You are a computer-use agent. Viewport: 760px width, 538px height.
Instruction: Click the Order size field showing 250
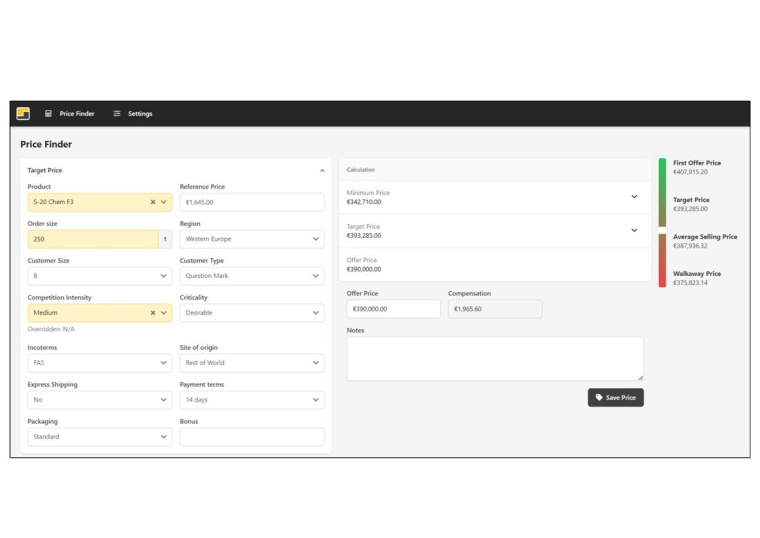coord(93,239)
